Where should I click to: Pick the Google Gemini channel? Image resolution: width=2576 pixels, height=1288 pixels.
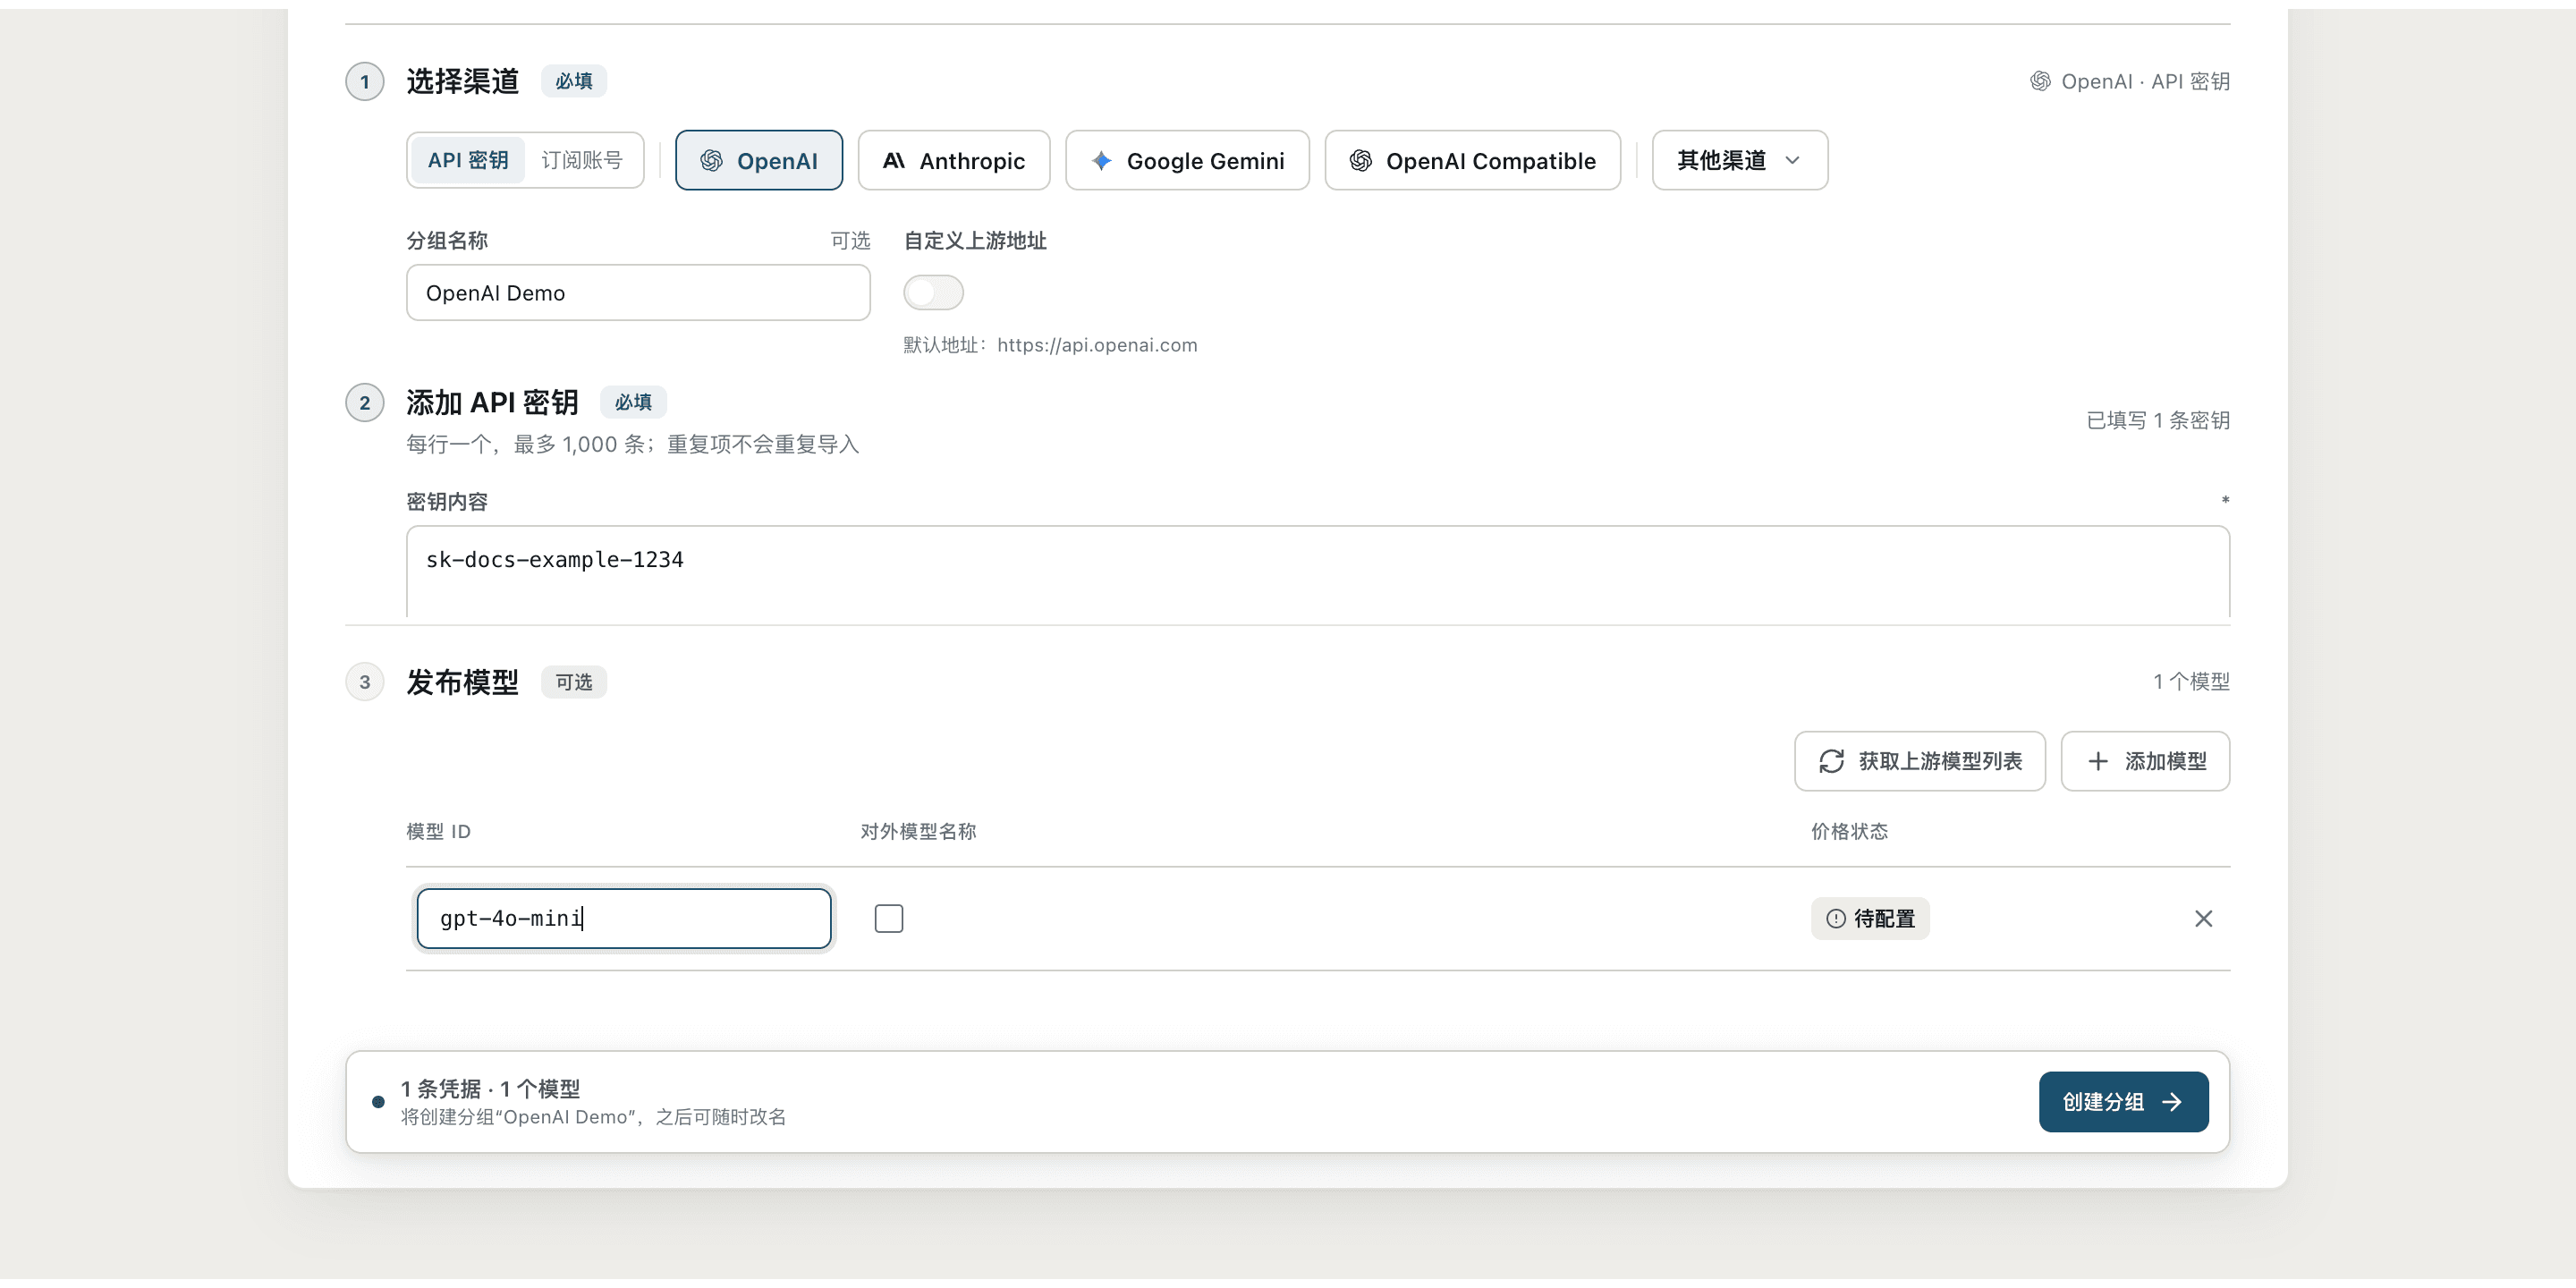[x=1187, y=160]
